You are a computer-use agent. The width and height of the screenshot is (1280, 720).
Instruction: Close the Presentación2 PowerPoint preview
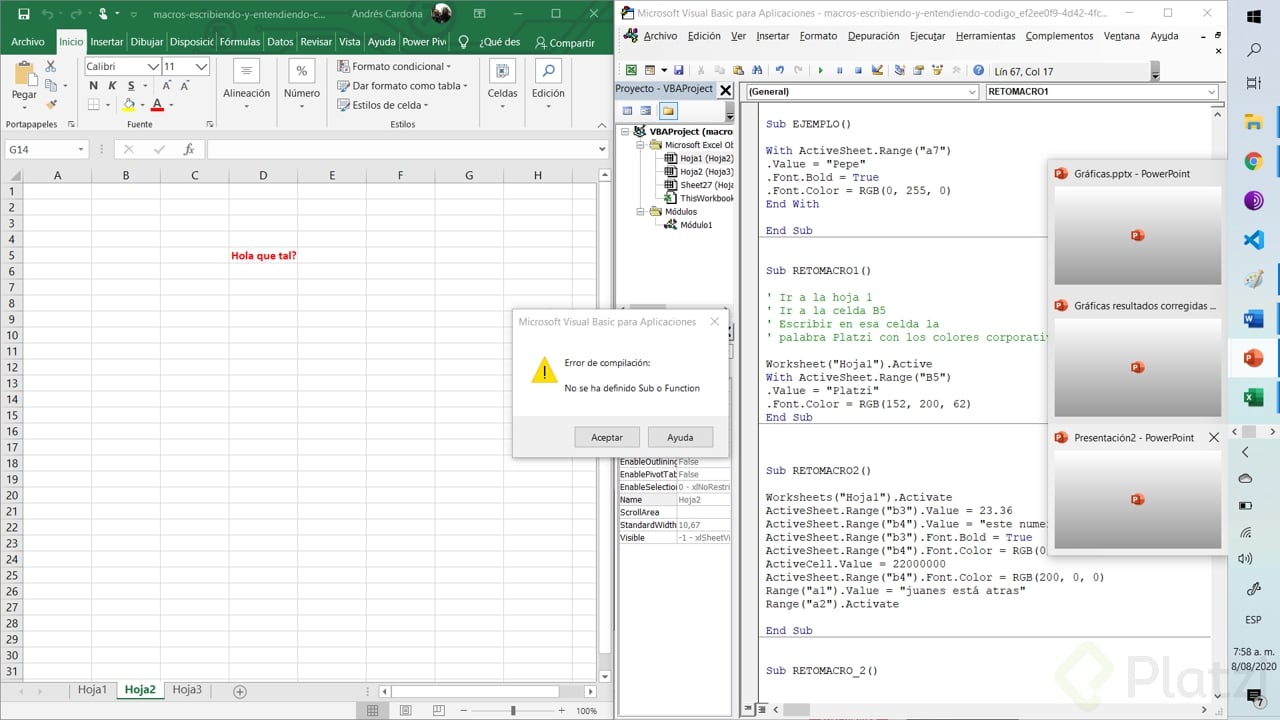pyautogui.click(x=1214, y=437)
